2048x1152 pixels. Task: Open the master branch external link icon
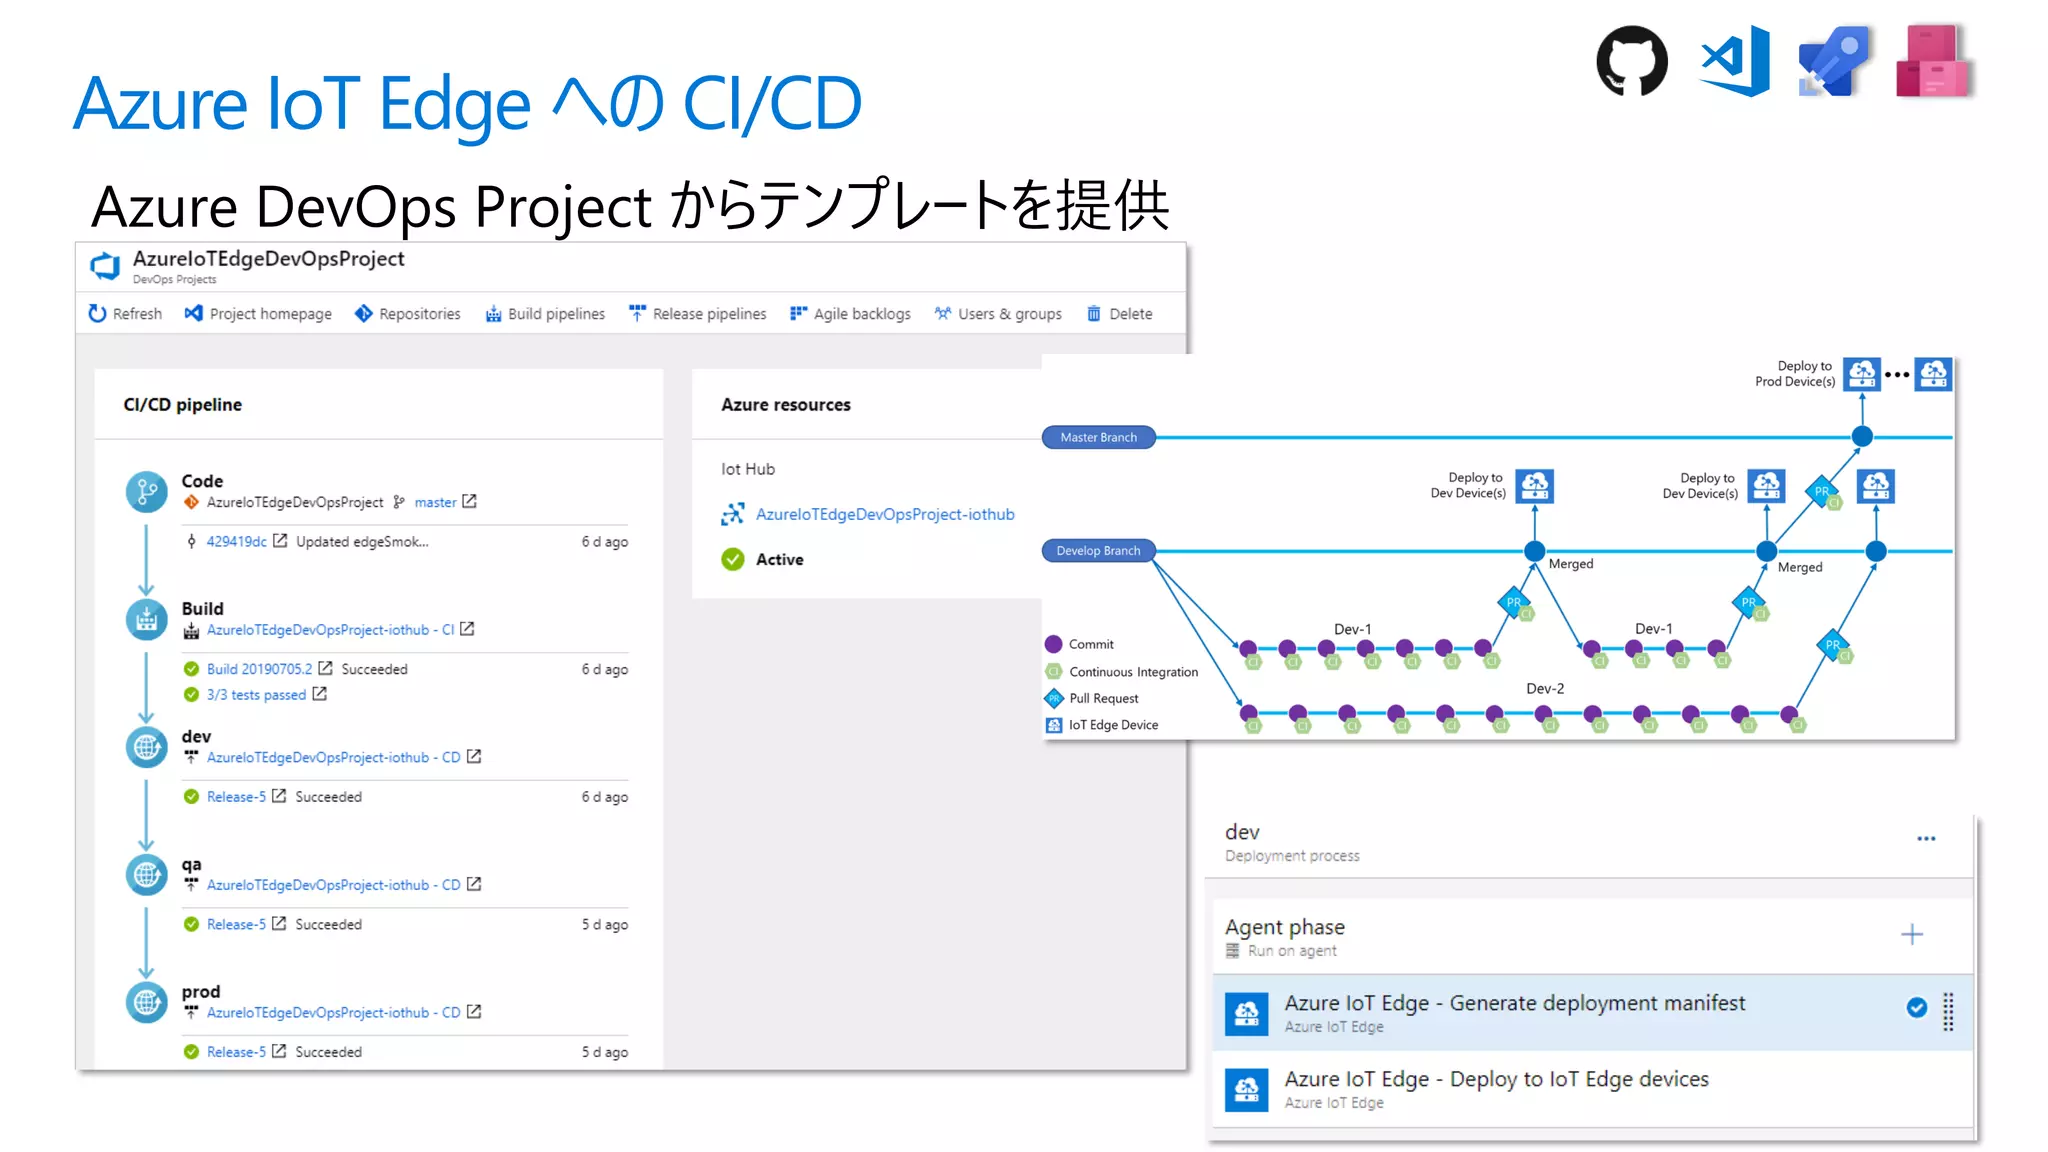(470, 502)
